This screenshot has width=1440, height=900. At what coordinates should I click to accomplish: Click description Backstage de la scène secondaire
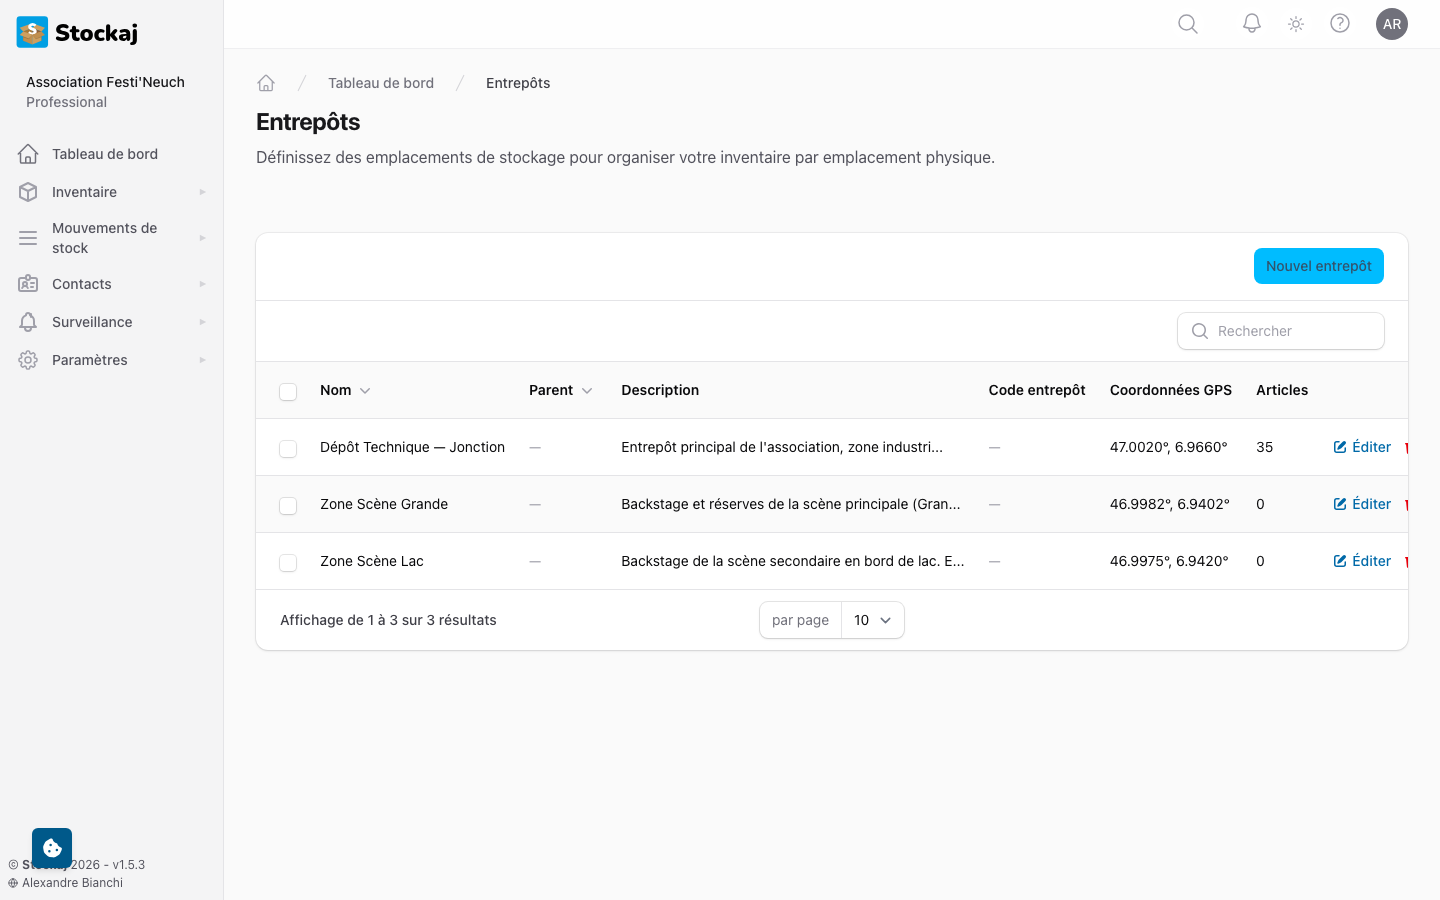793,561
